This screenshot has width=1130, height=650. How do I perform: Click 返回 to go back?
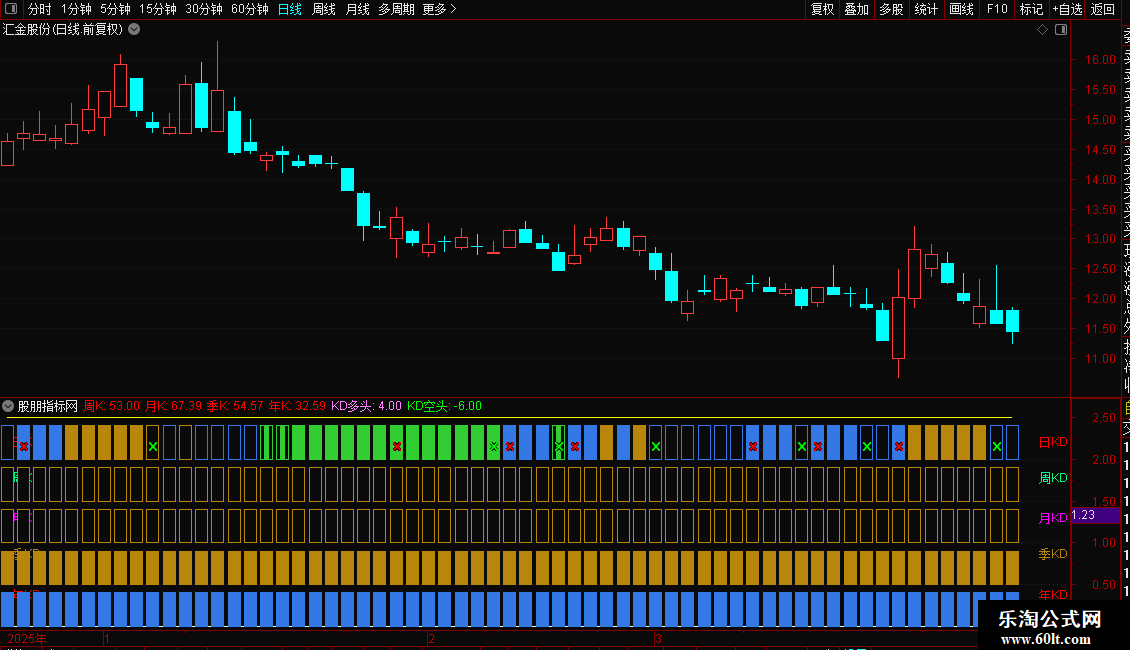pyautogui.click(x=1103, y=9)
